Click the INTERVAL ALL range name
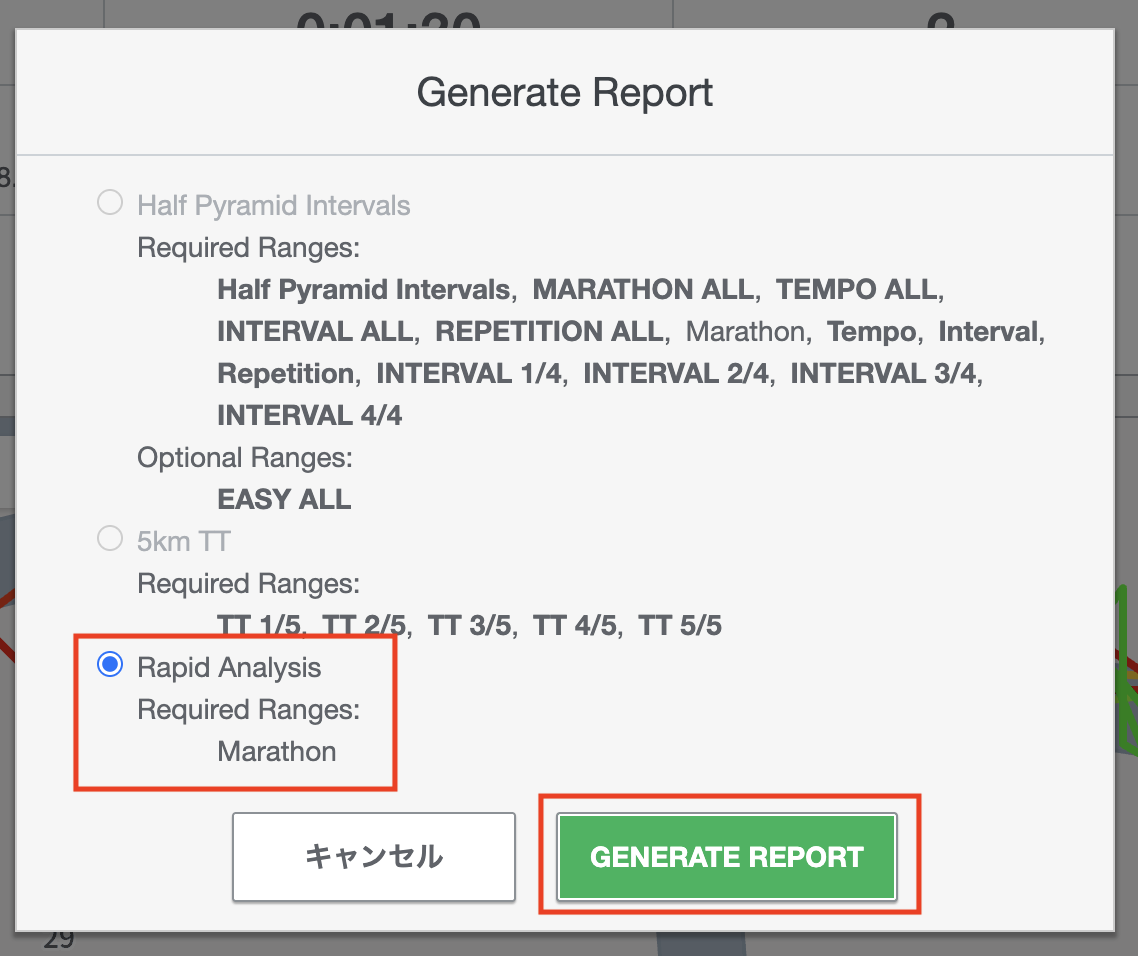 [314, 332]
